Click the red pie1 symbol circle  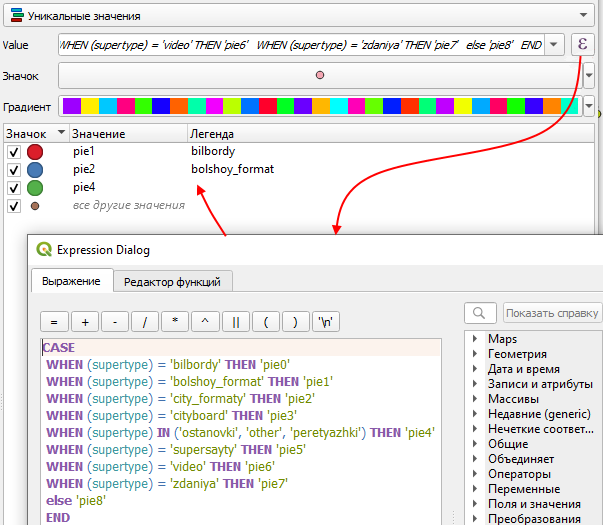(36, 152)
